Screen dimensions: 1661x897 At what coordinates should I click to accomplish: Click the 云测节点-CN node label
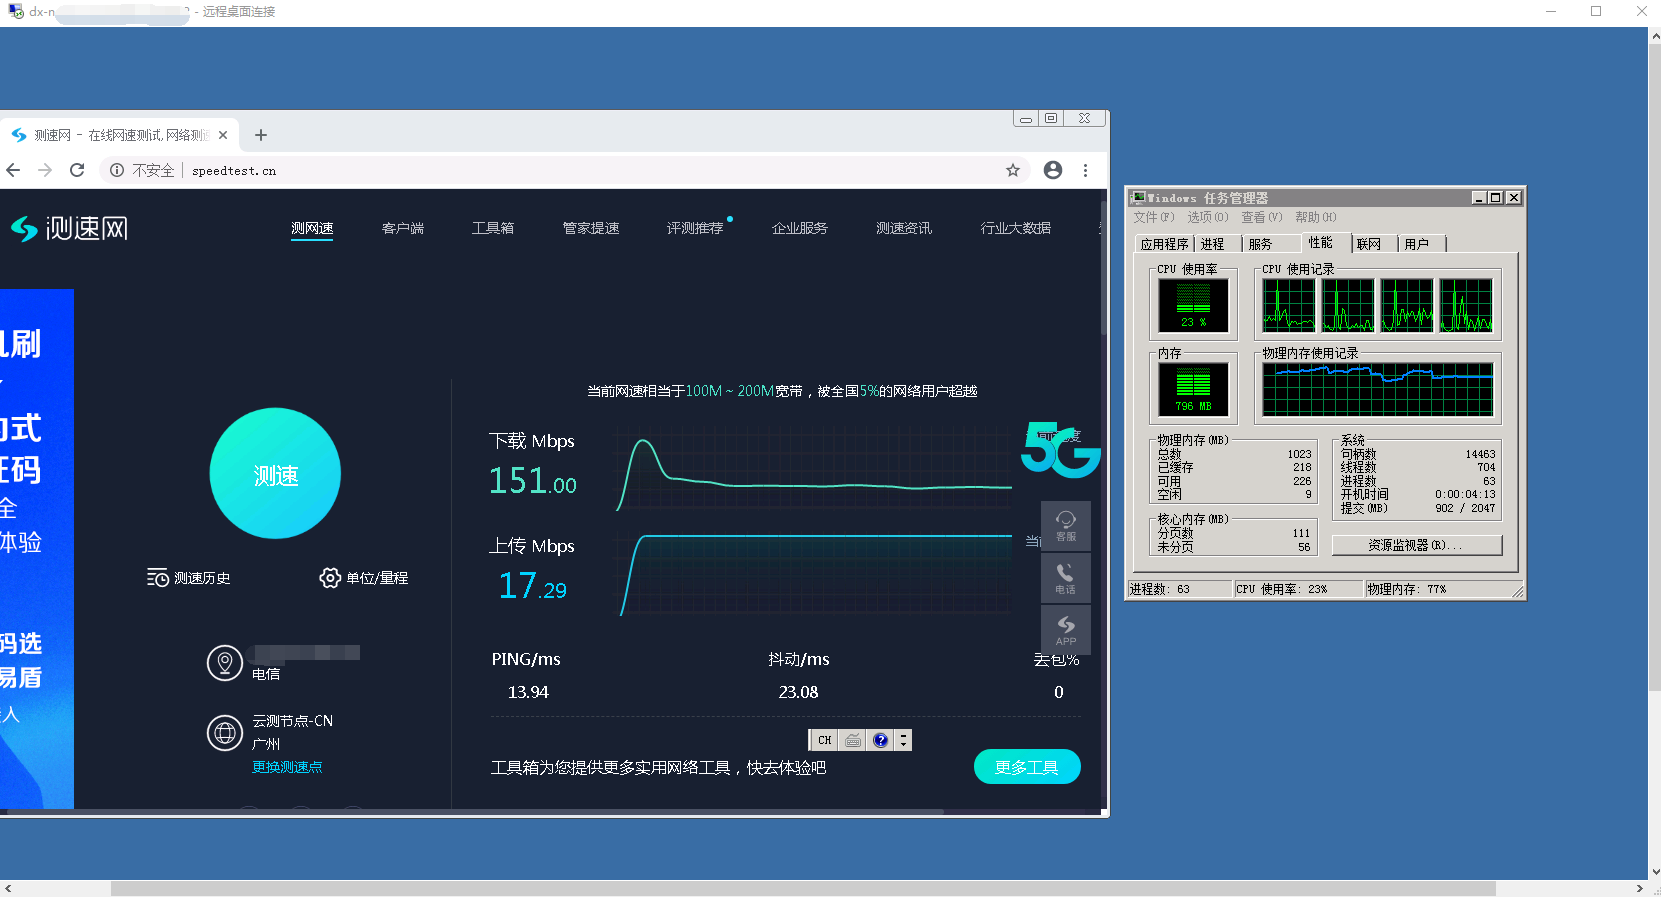tap(292, 721)
